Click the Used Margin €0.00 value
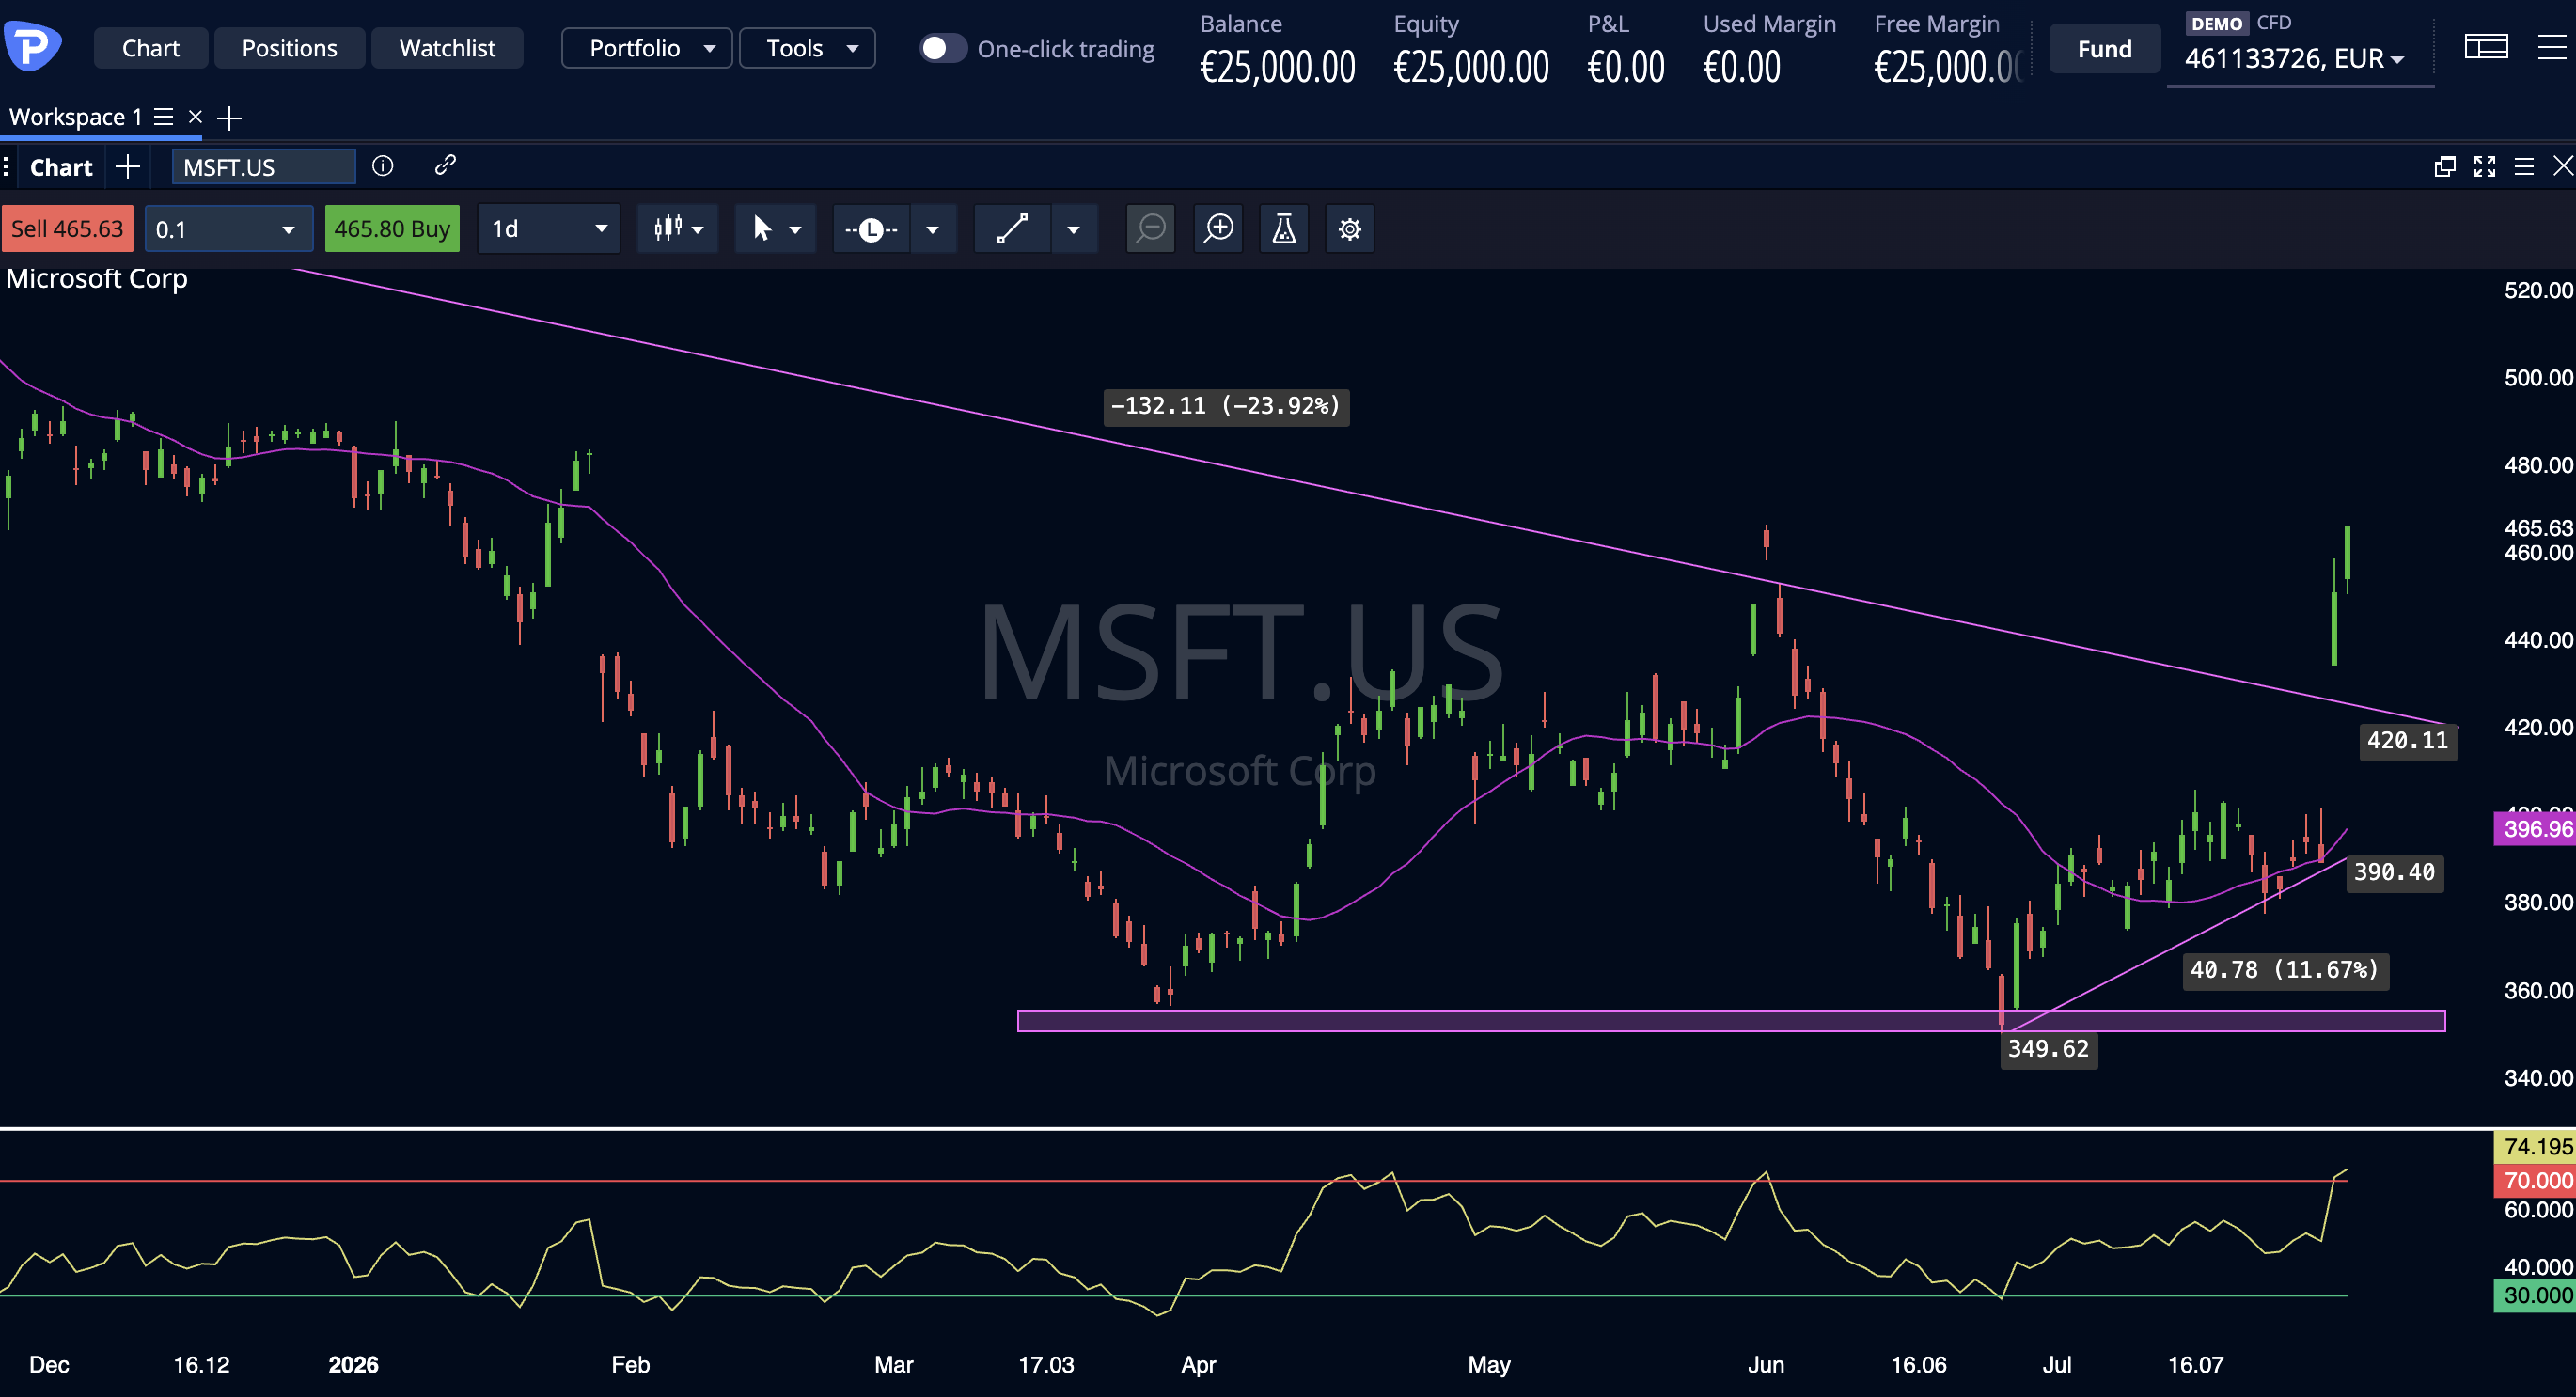Screen dimensions: 2576x1397 1742,68
